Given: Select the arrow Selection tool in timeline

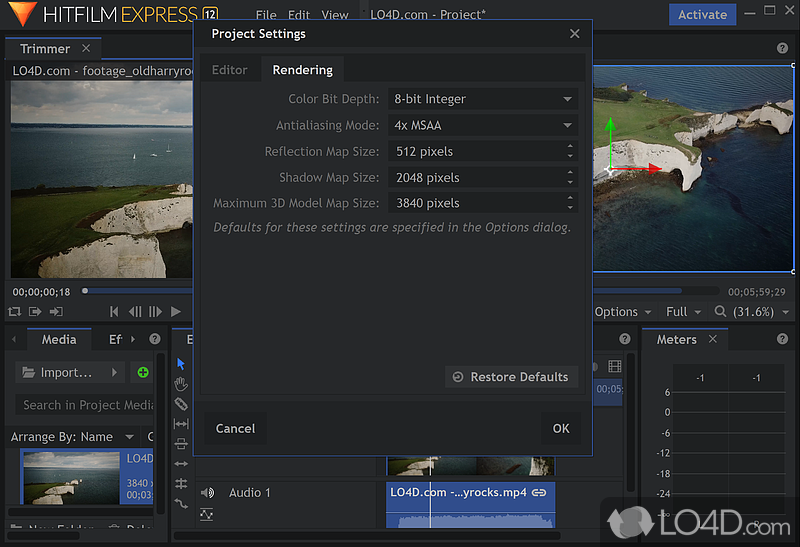Looking at the screenshot, I should [x=181, y=364].
